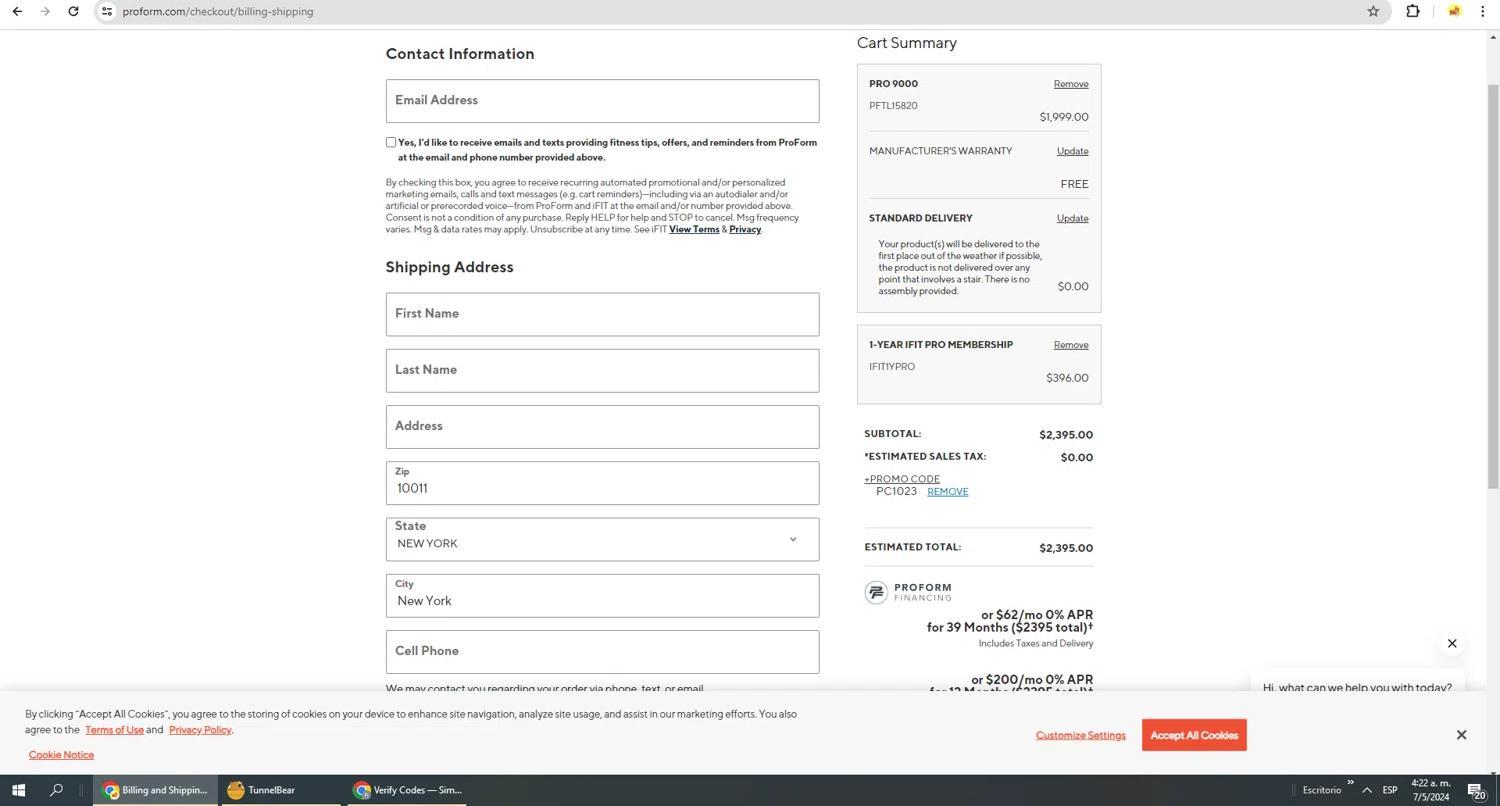Show hidden system tray icons
This screenshot has width=1500, height=806.
pos(1367,790)
